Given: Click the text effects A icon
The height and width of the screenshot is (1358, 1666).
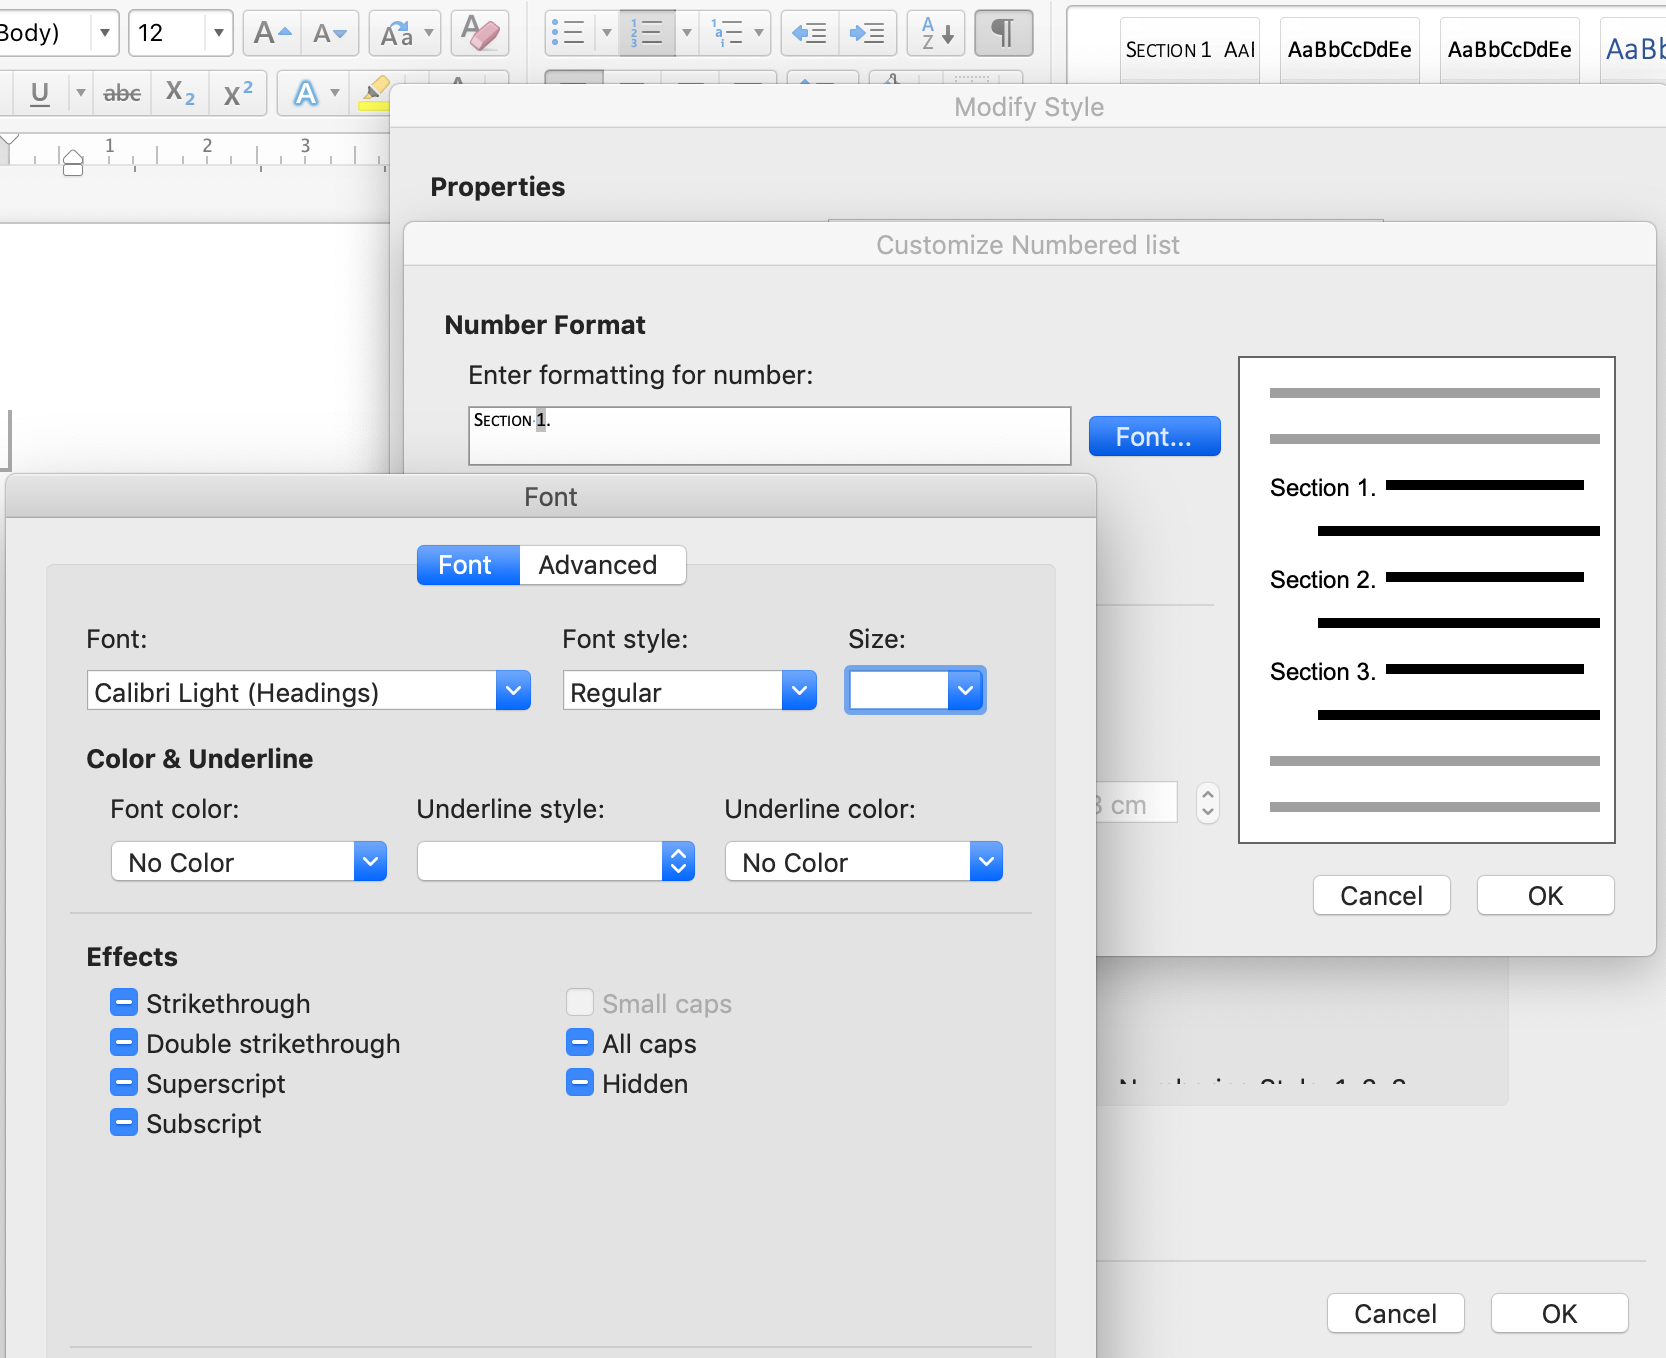Looking at the screenshot, I should pos(306,94).
